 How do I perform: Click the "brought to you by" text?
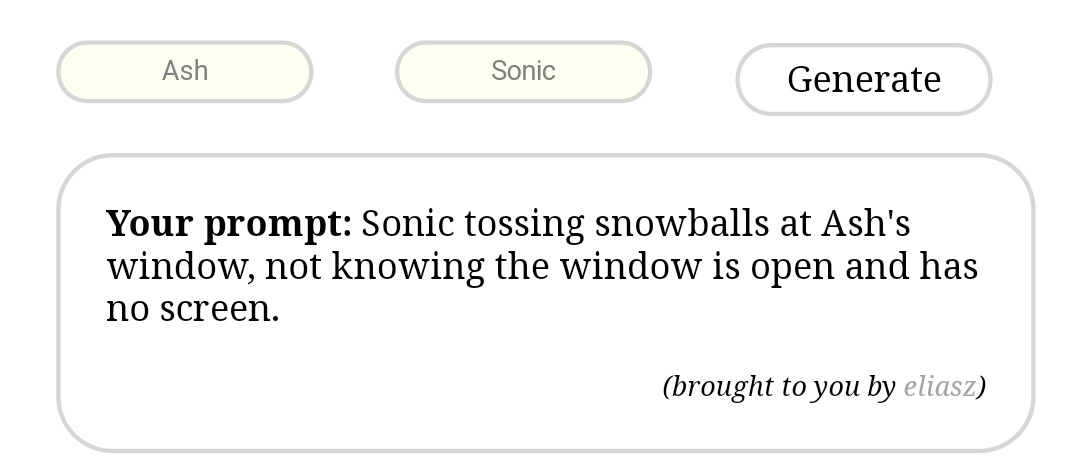(780, 386)
